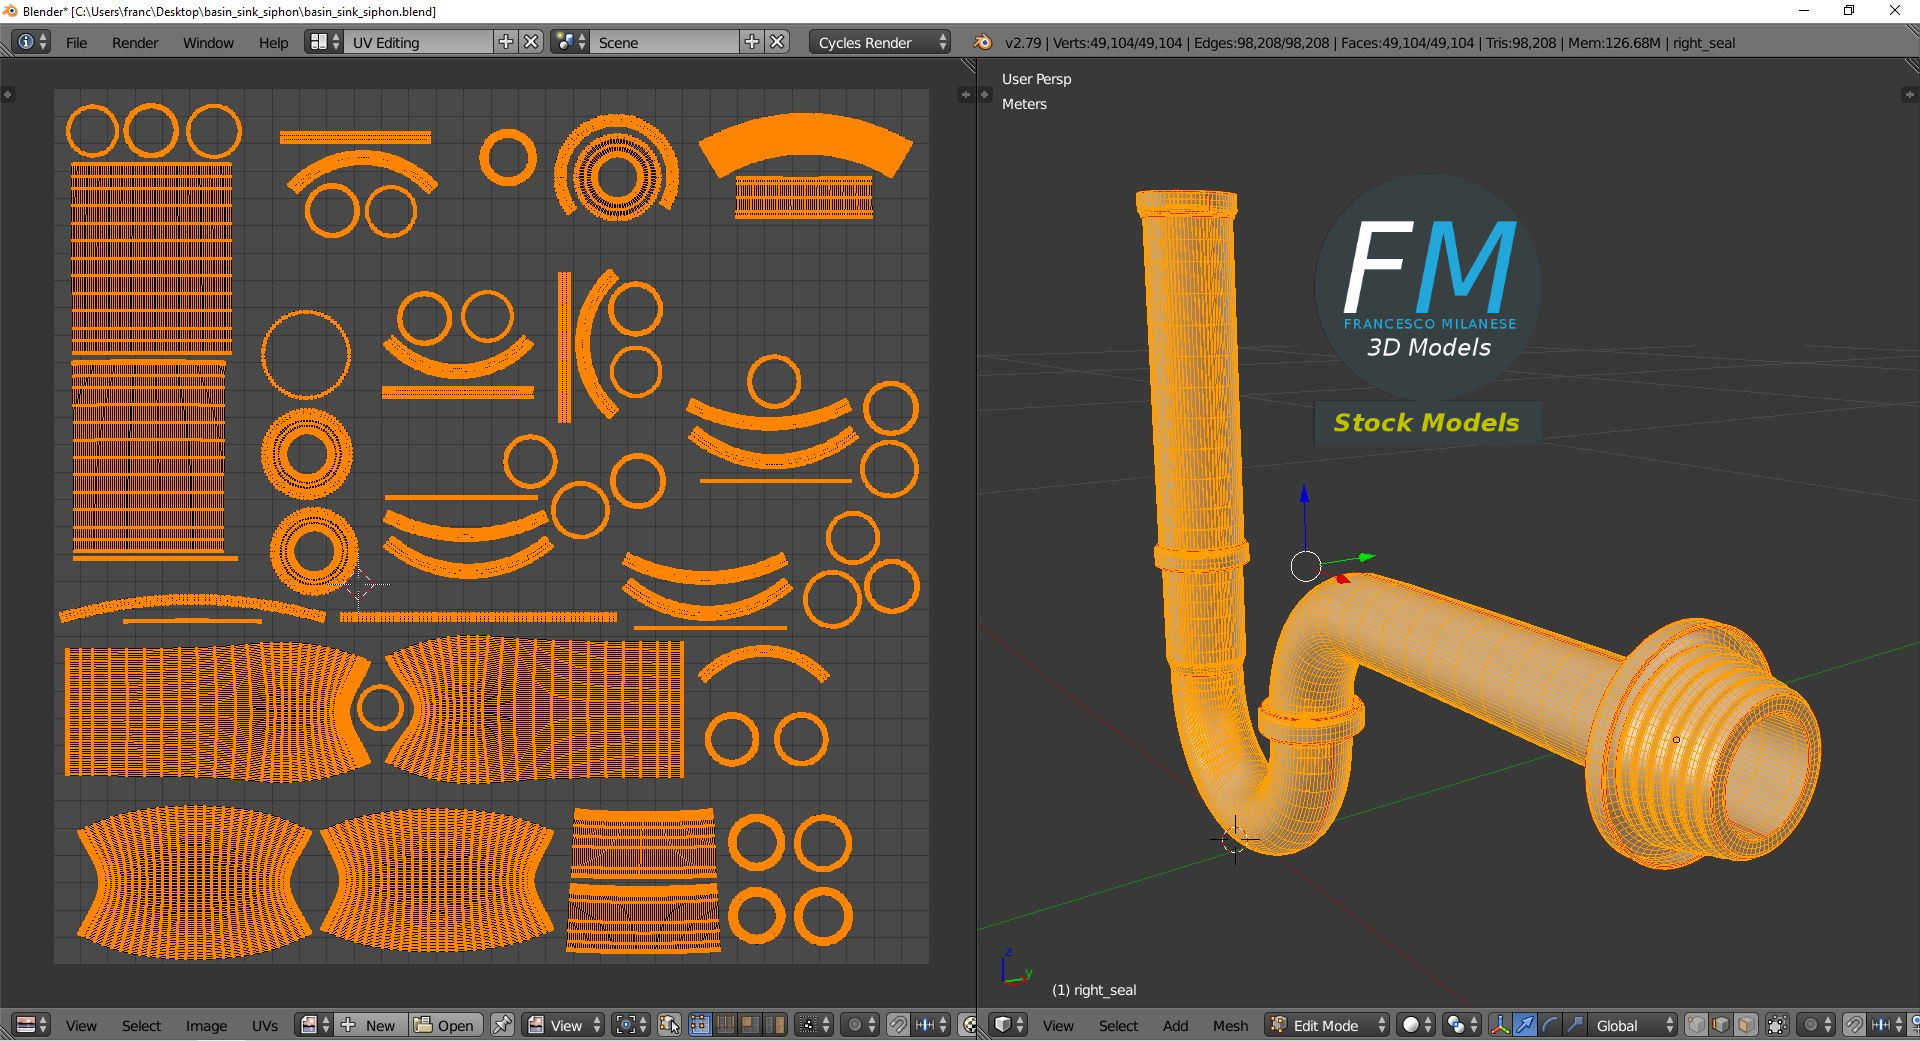Select the translate manipulator in 3D view
This screenshot has width=1920, height=1041.
[x=1525, y=1025]
